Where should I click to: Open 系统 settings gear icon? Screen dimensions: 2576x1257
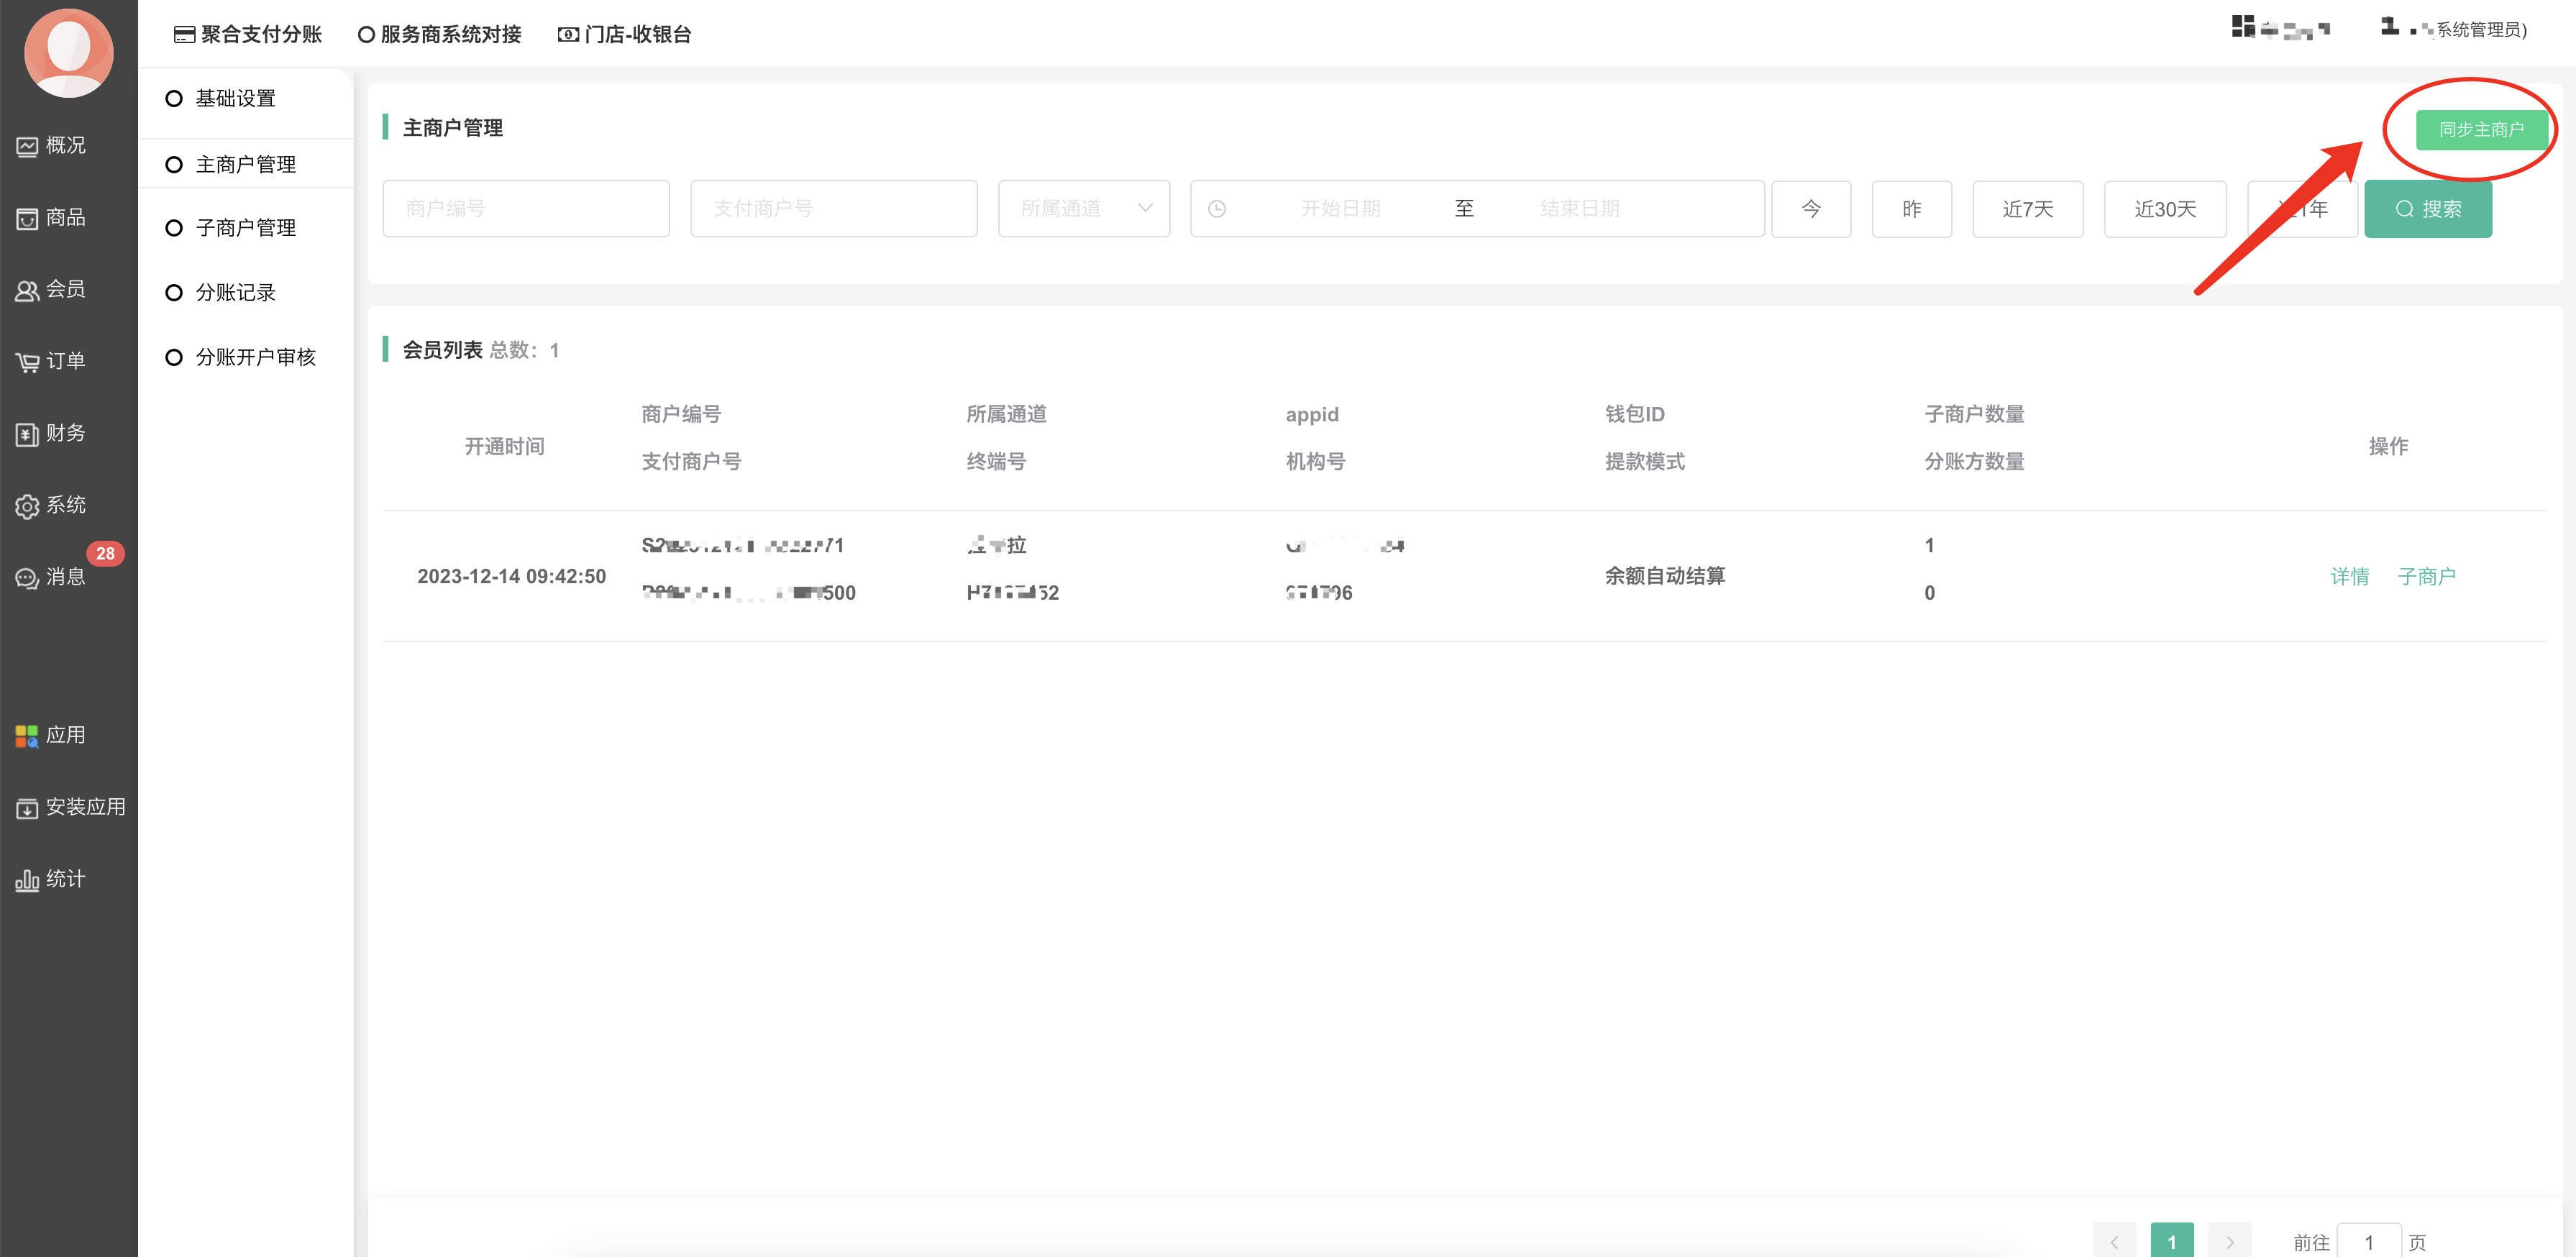(x=28, y=506)
